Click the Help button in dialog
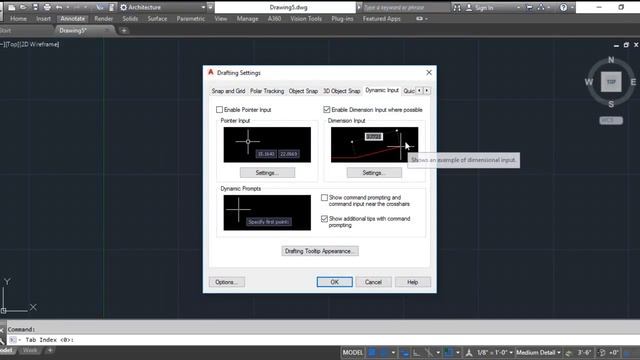This screenshot has height=360, width=640. pyautogui.click(x=413, y=282)
